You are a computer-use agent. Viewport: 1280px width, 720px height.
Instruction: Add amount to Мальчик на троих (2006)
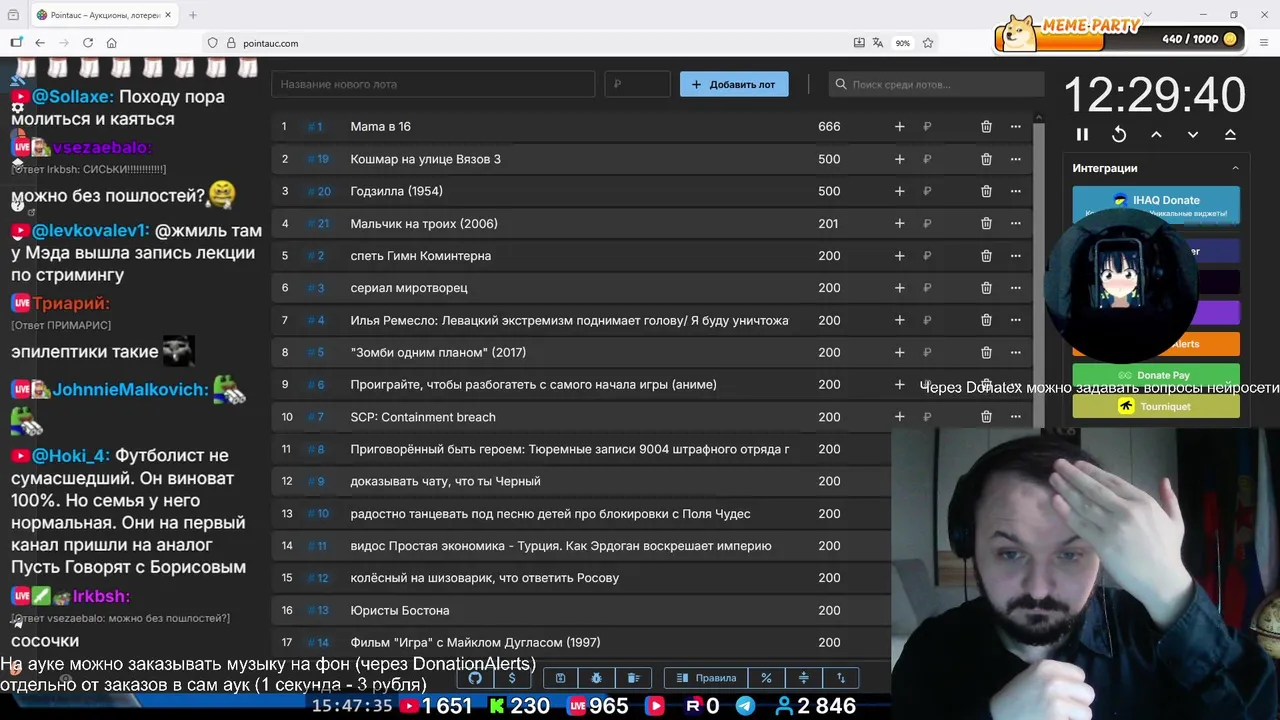tap(899, 224)
